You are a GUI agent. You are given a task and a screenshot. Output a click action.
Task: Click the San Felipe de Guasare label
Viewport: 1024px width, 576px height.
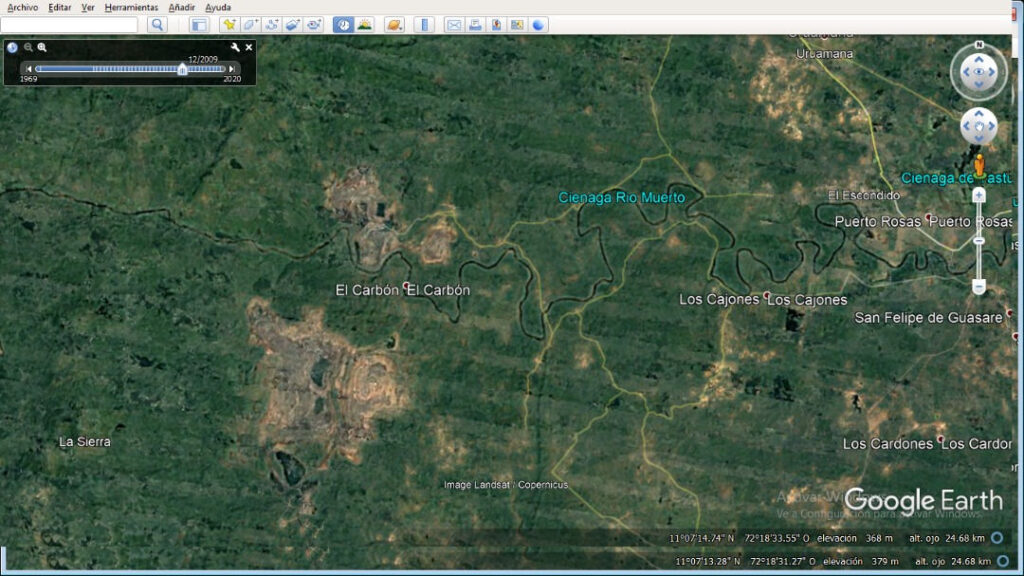(928, 318)
